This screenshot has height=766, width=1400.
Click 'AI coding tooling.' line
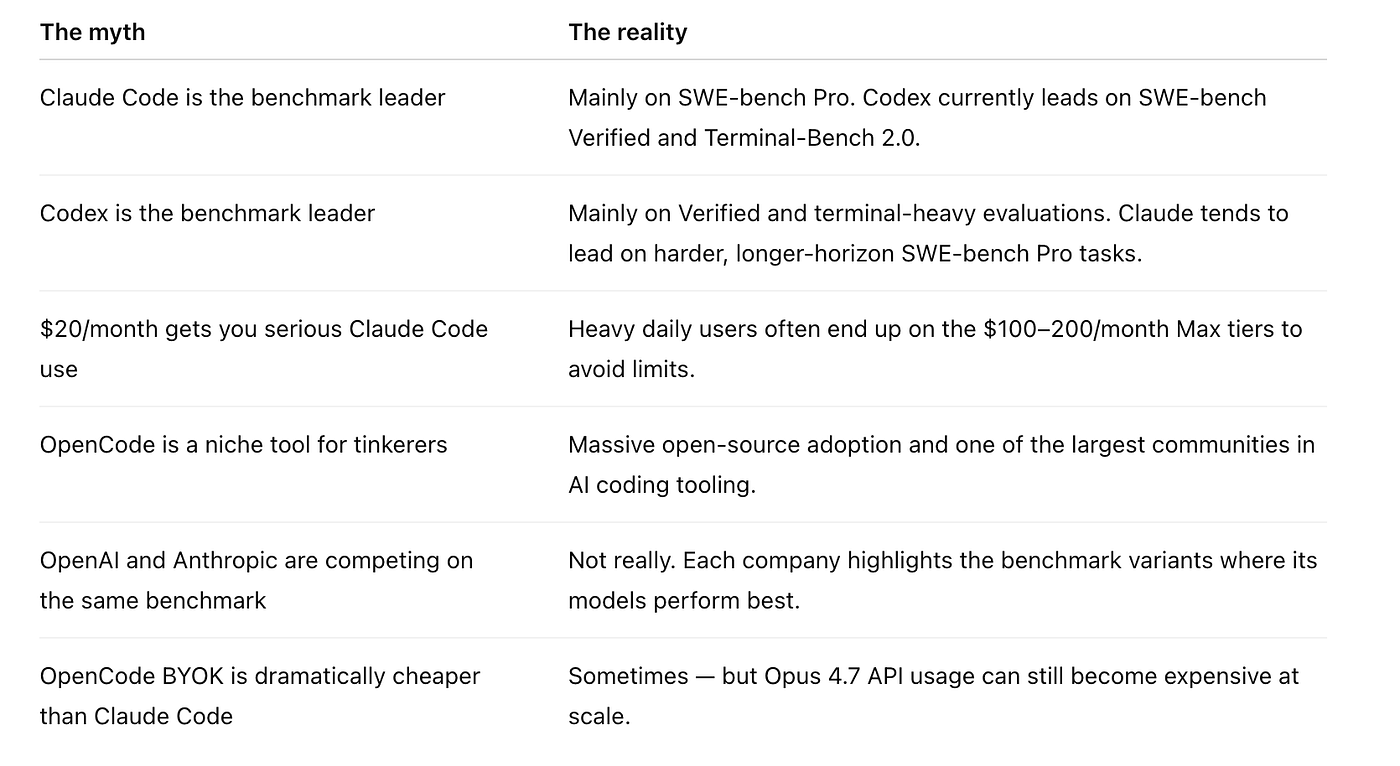click(662, 485)
